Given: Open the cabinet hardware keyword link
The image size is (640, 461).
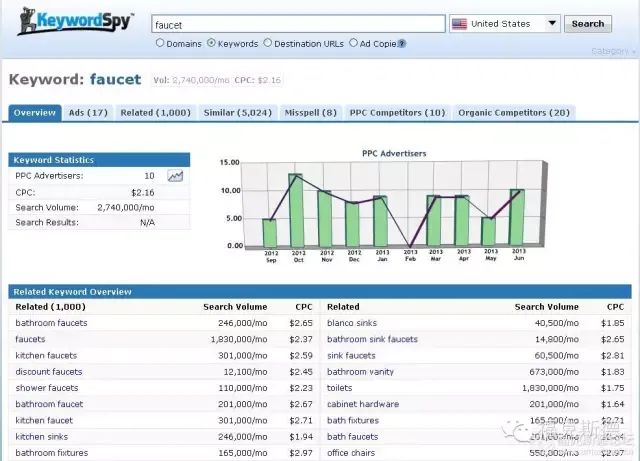Looking at the screenshot, I should click(x=363, y=404).
